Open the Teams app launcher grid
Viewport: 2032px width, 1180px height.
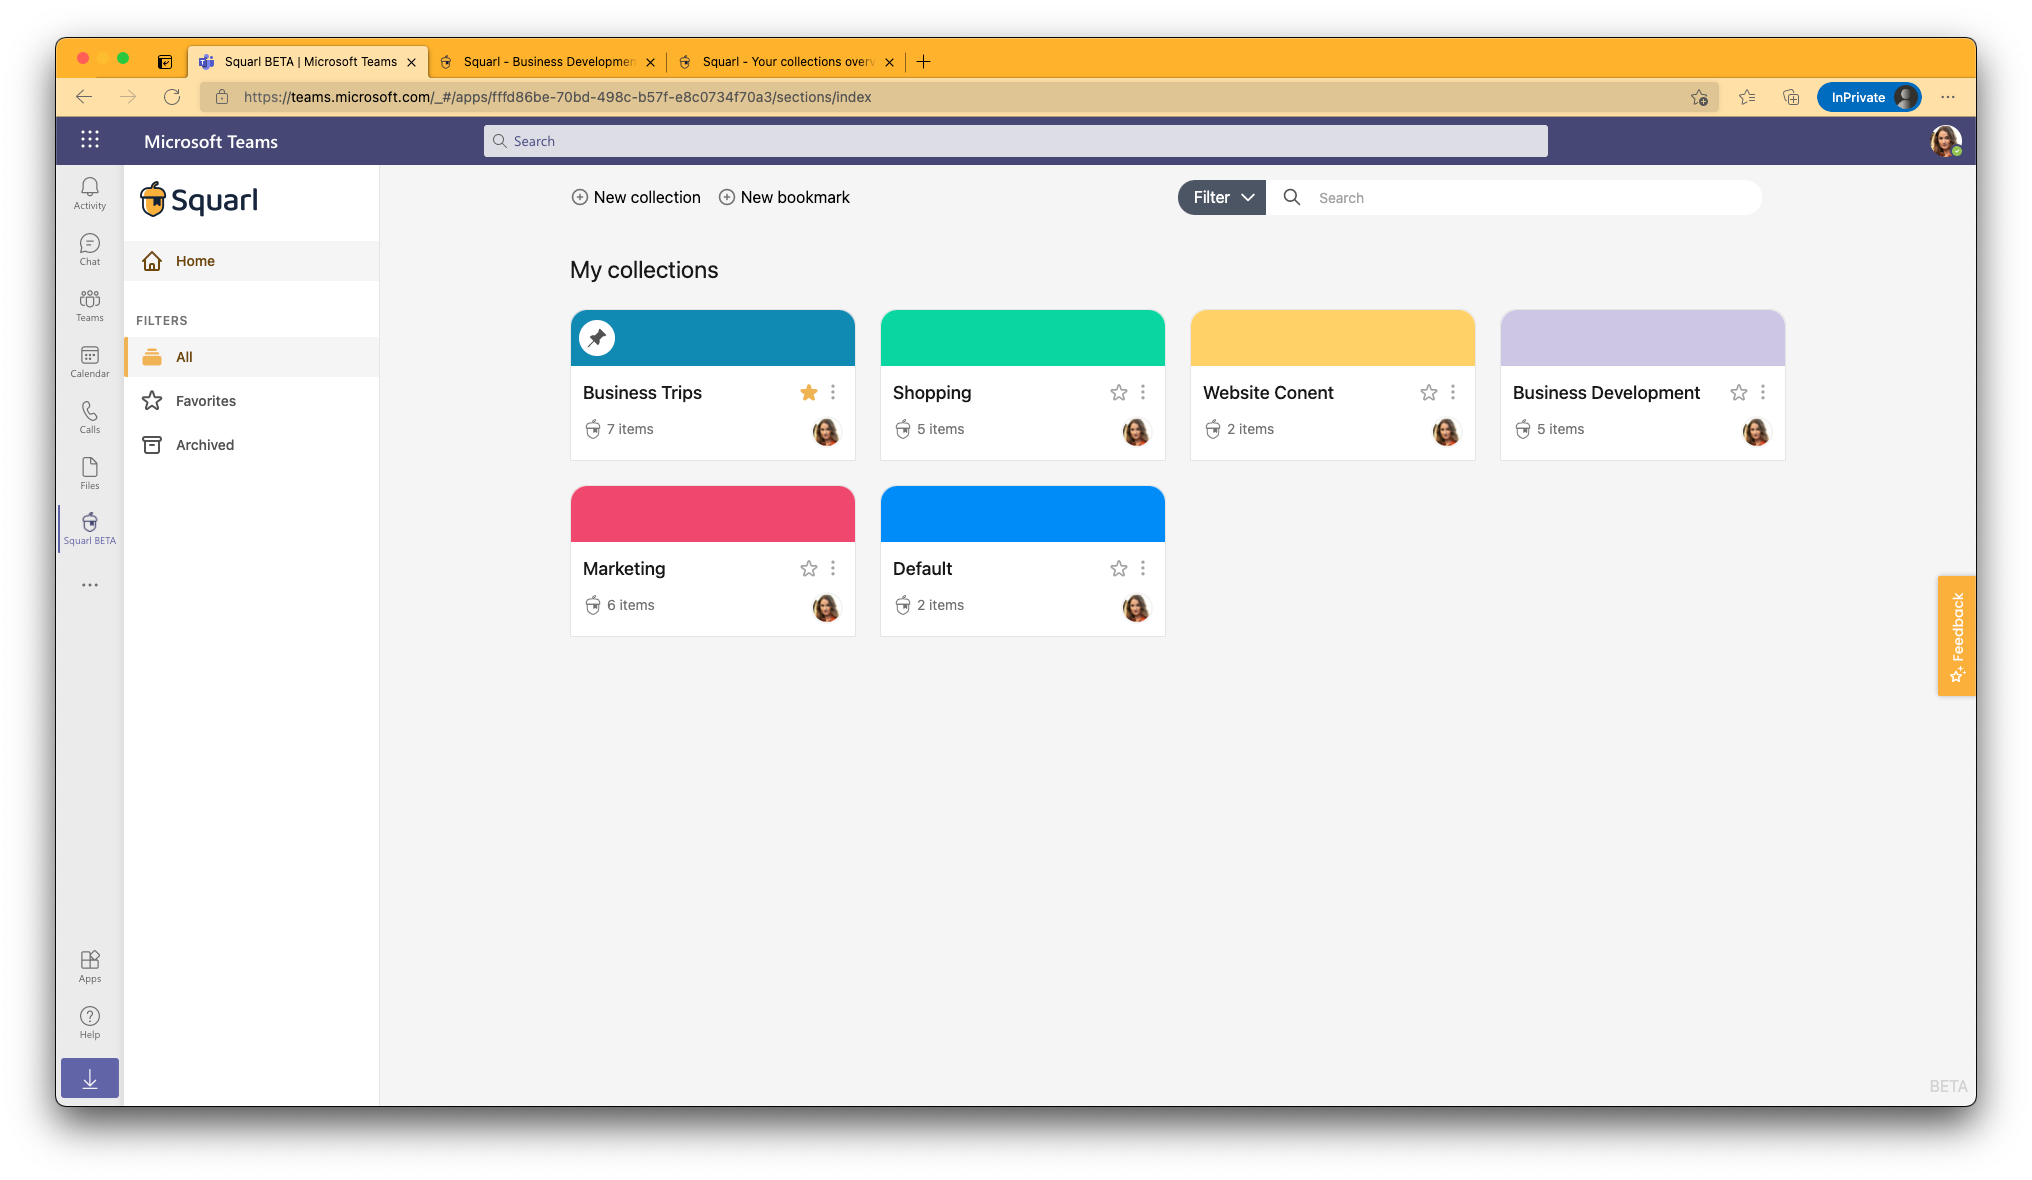pos(90,140)
